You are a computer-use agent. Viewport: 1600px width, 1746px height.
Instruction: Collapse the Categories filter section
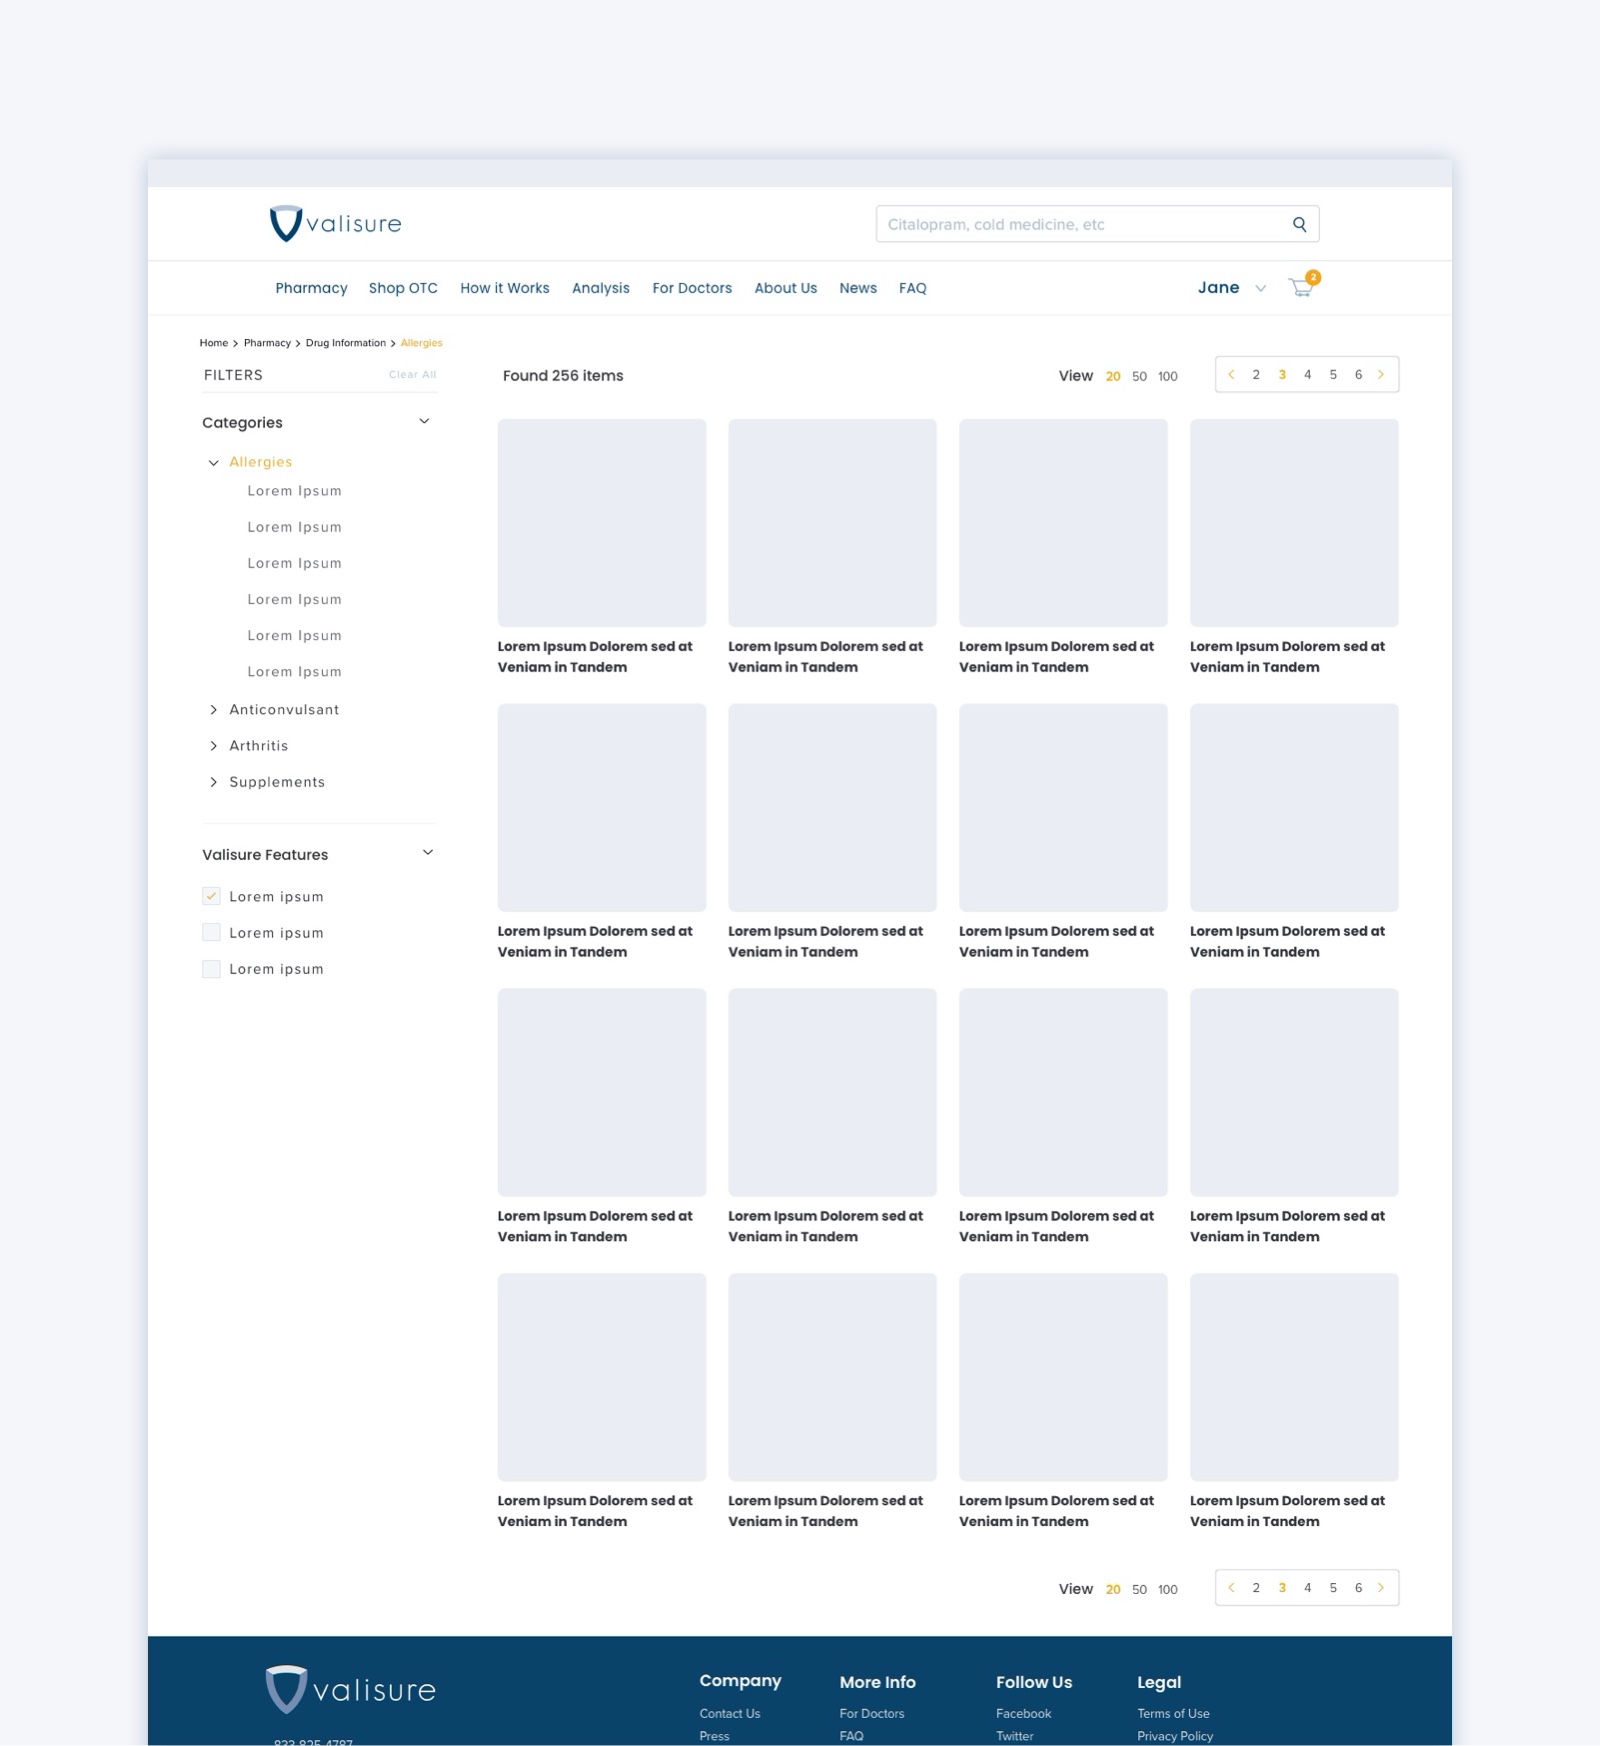[424, 421]
